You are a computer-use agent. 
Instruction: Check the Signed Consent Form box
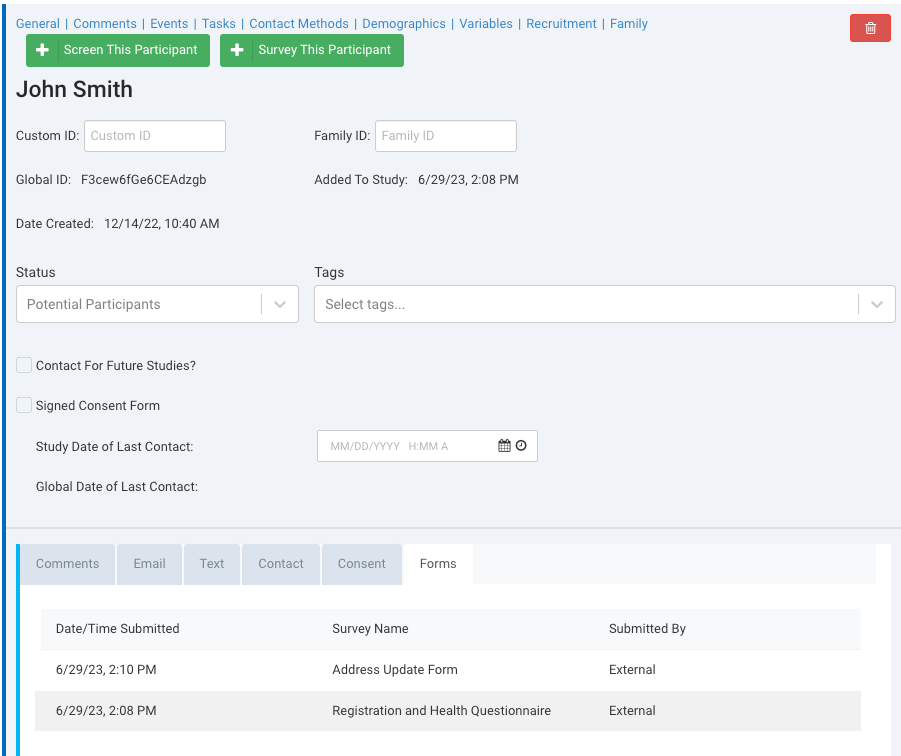click(24, 406)
